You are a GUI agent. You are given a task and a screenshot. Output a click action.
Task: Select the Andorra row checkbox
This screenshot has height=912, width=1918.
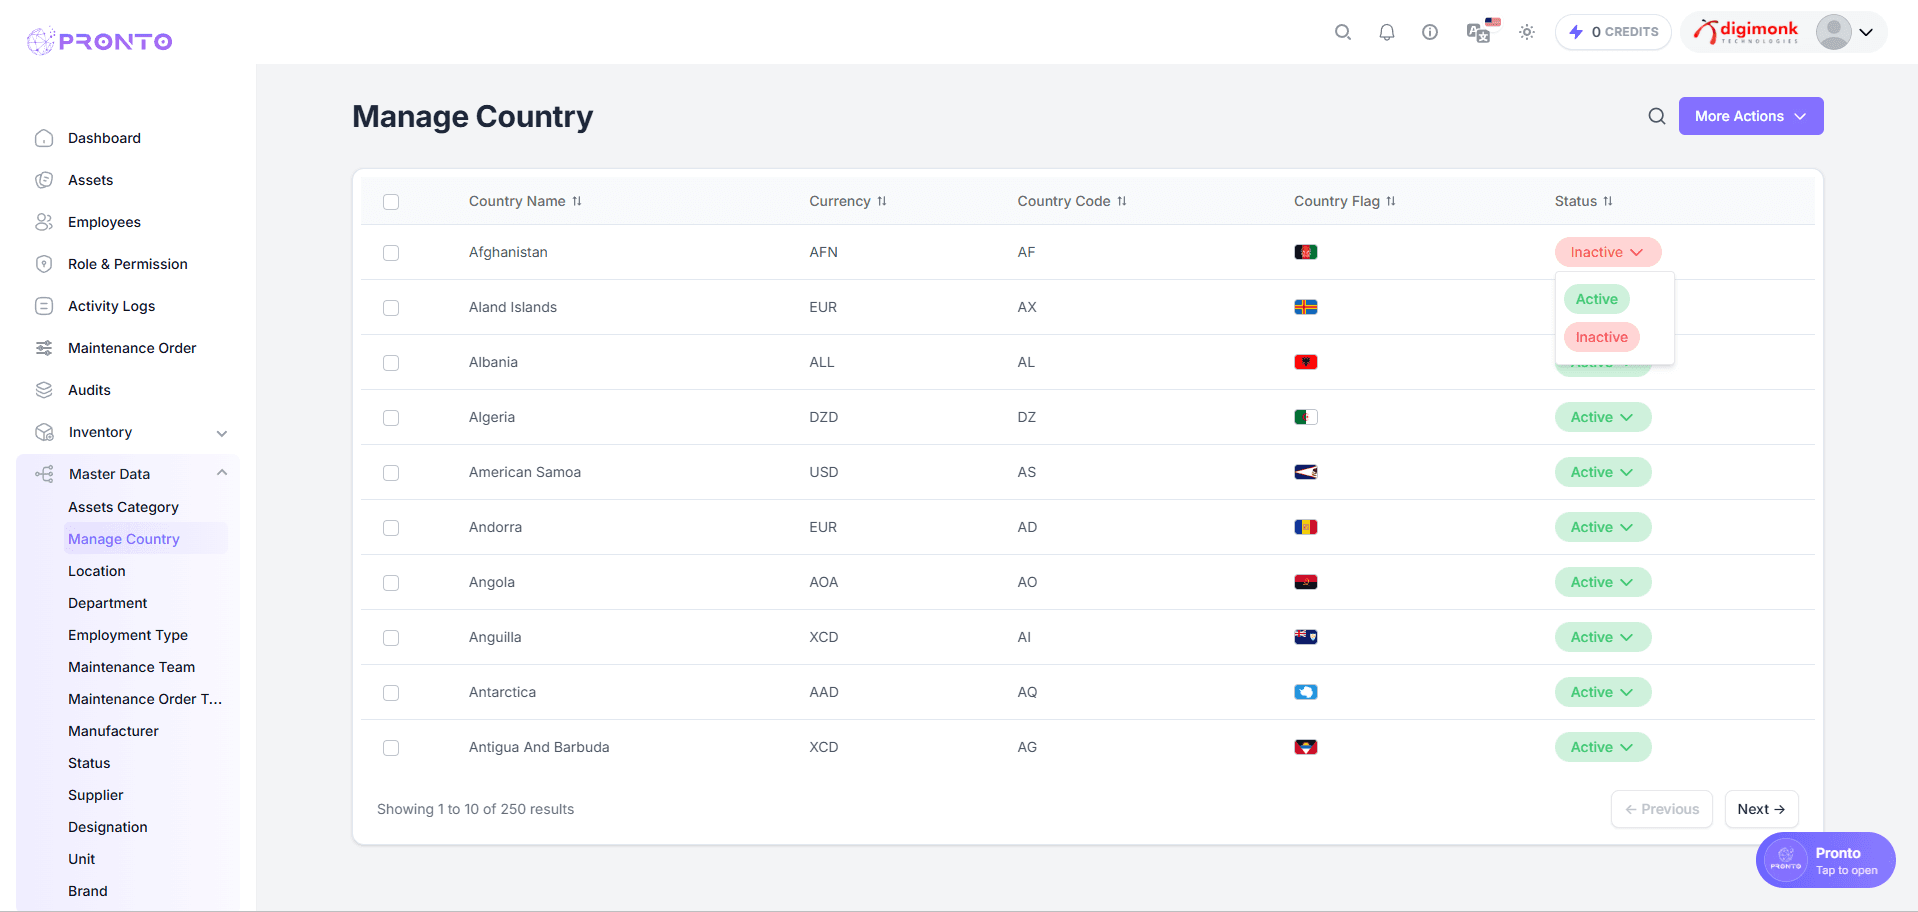coord(391,528)
